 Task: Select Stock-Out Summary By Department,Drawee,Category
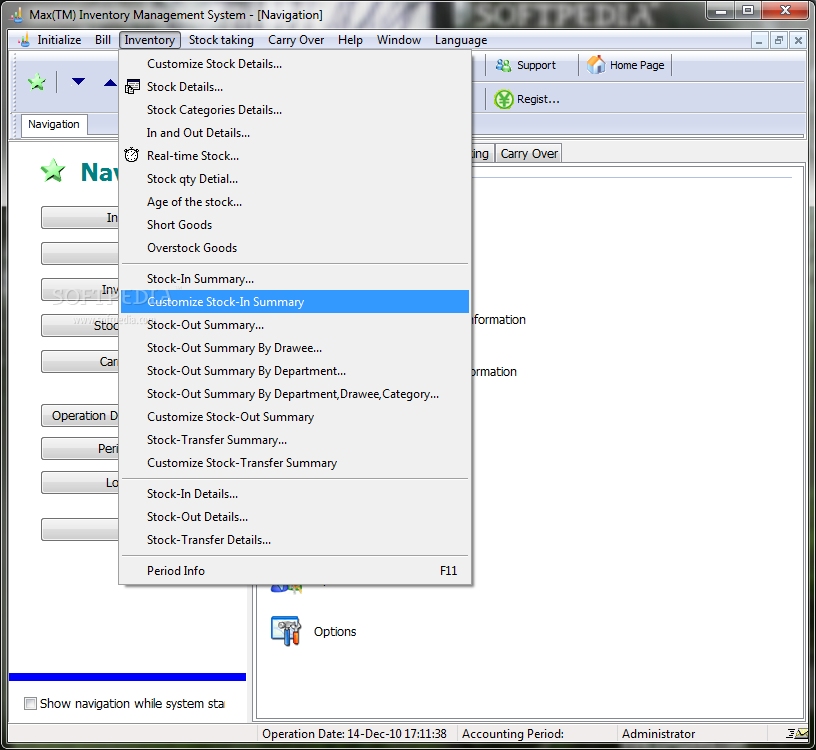pyautogui.click(x=295, y=394)
